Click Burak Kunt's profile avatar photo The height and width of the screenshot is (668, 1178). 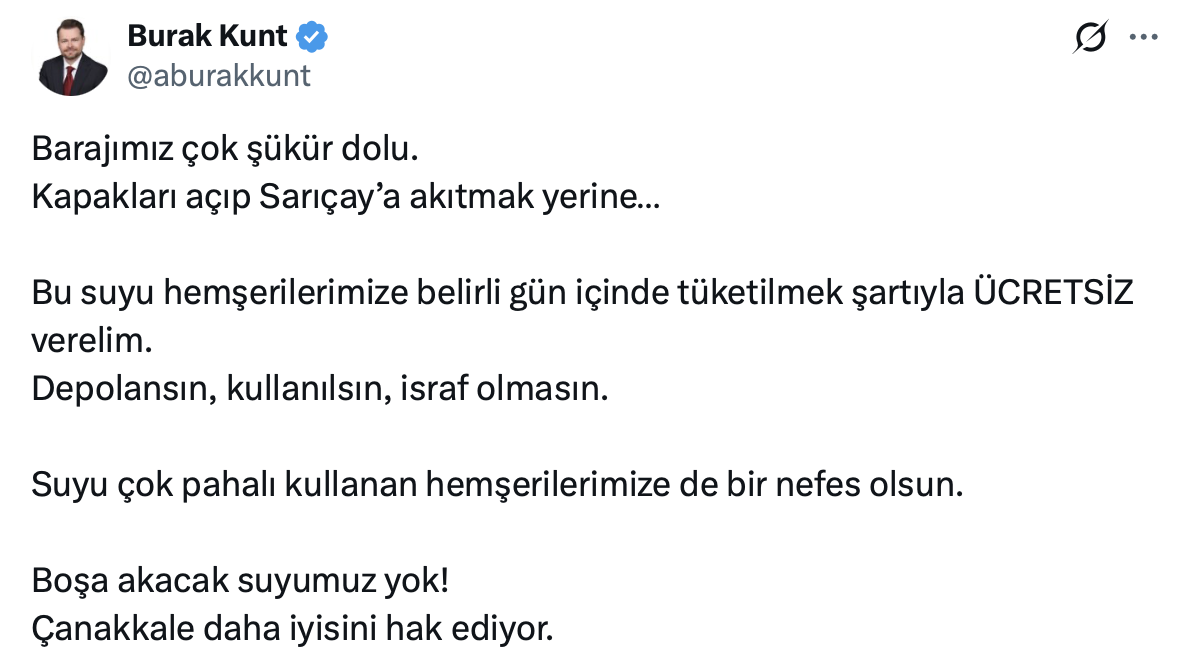click(73, 60)
